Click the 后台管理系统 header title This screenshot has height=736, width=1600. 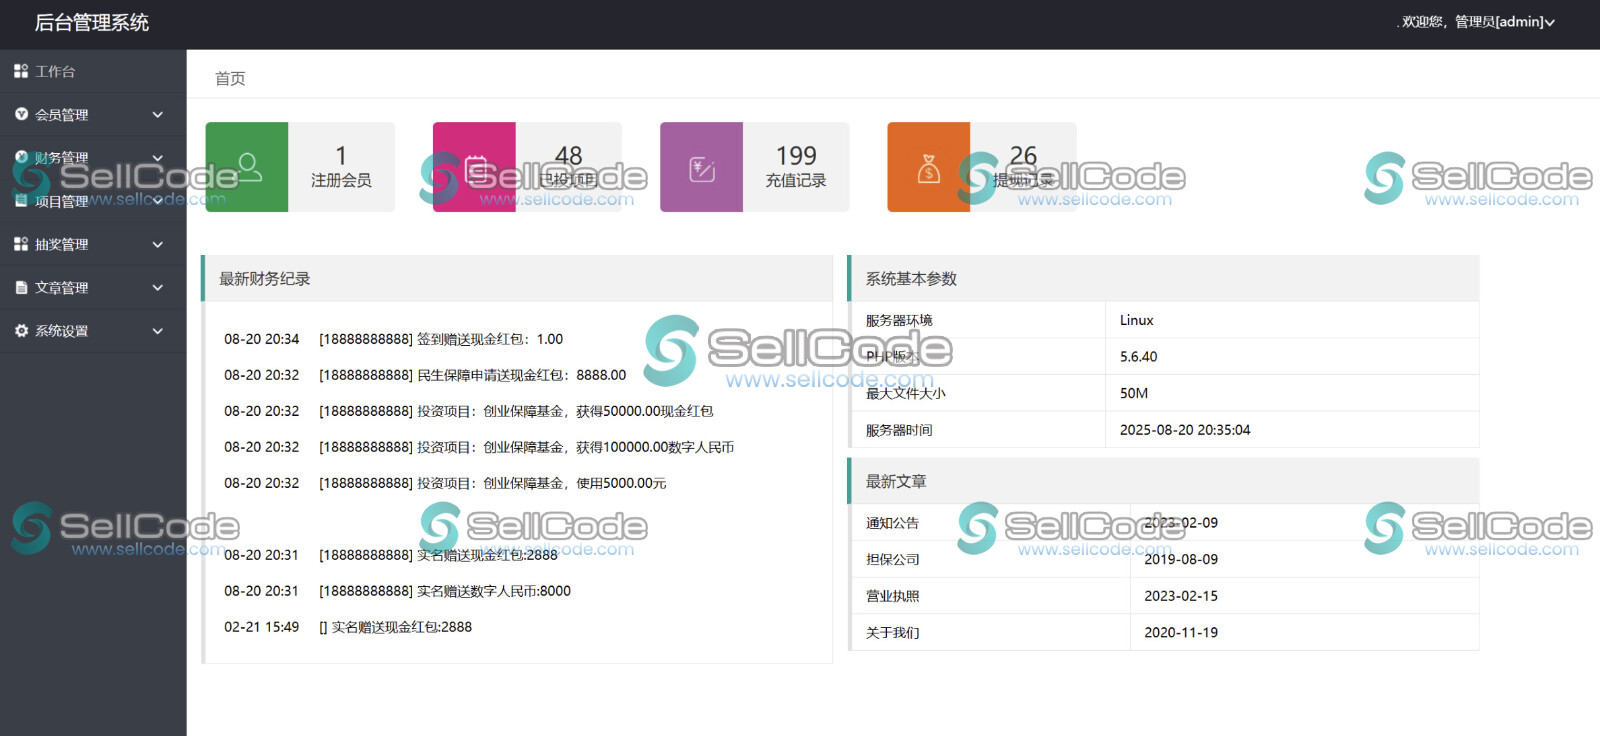click(x=92, y=22)
